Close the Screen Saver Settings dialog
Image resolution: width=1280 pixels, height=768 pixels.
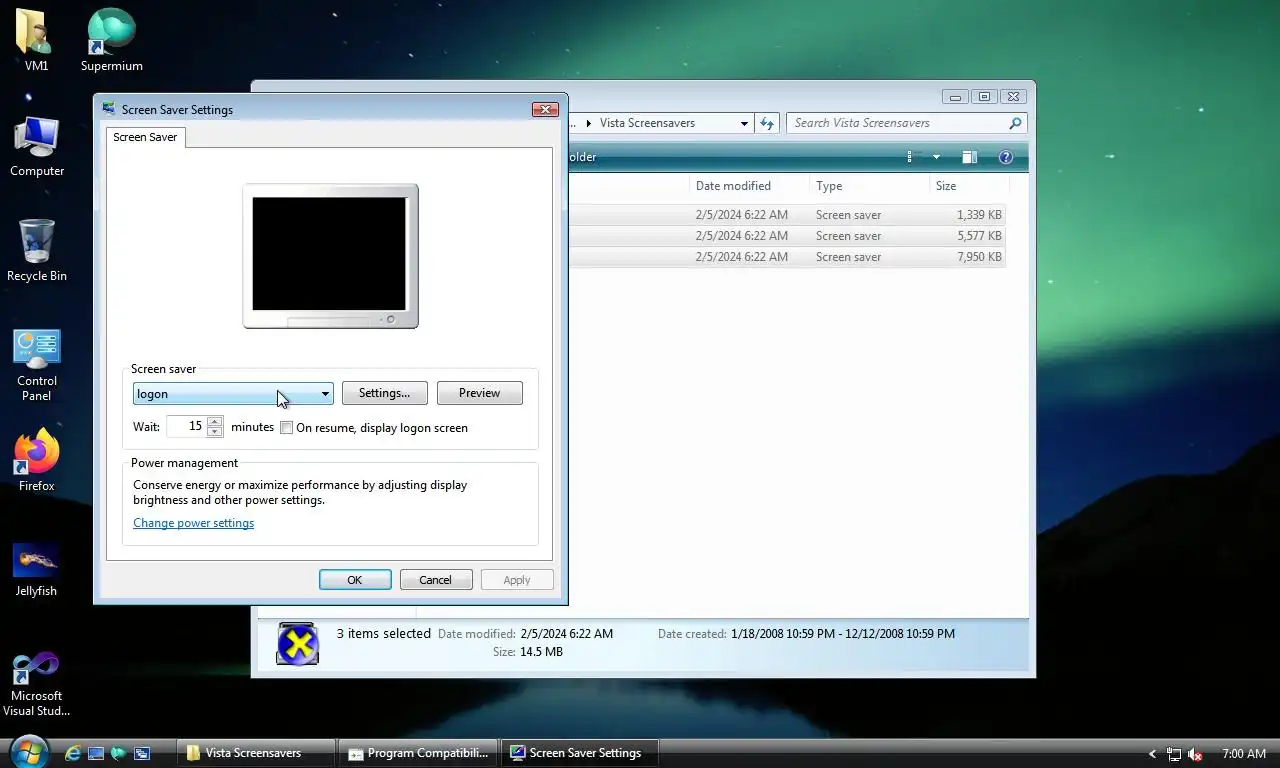pyautogui.click(x=545, y=109)
